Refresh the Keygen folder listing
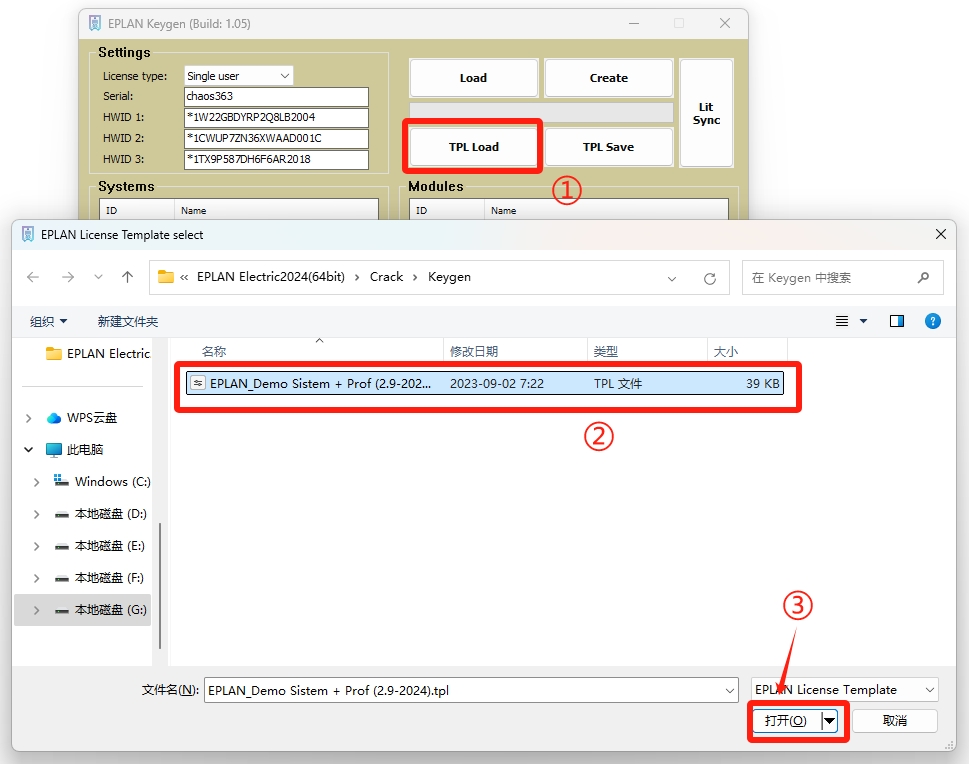Image resolution: width=969 pixels, height=764 pixels. 710,278
